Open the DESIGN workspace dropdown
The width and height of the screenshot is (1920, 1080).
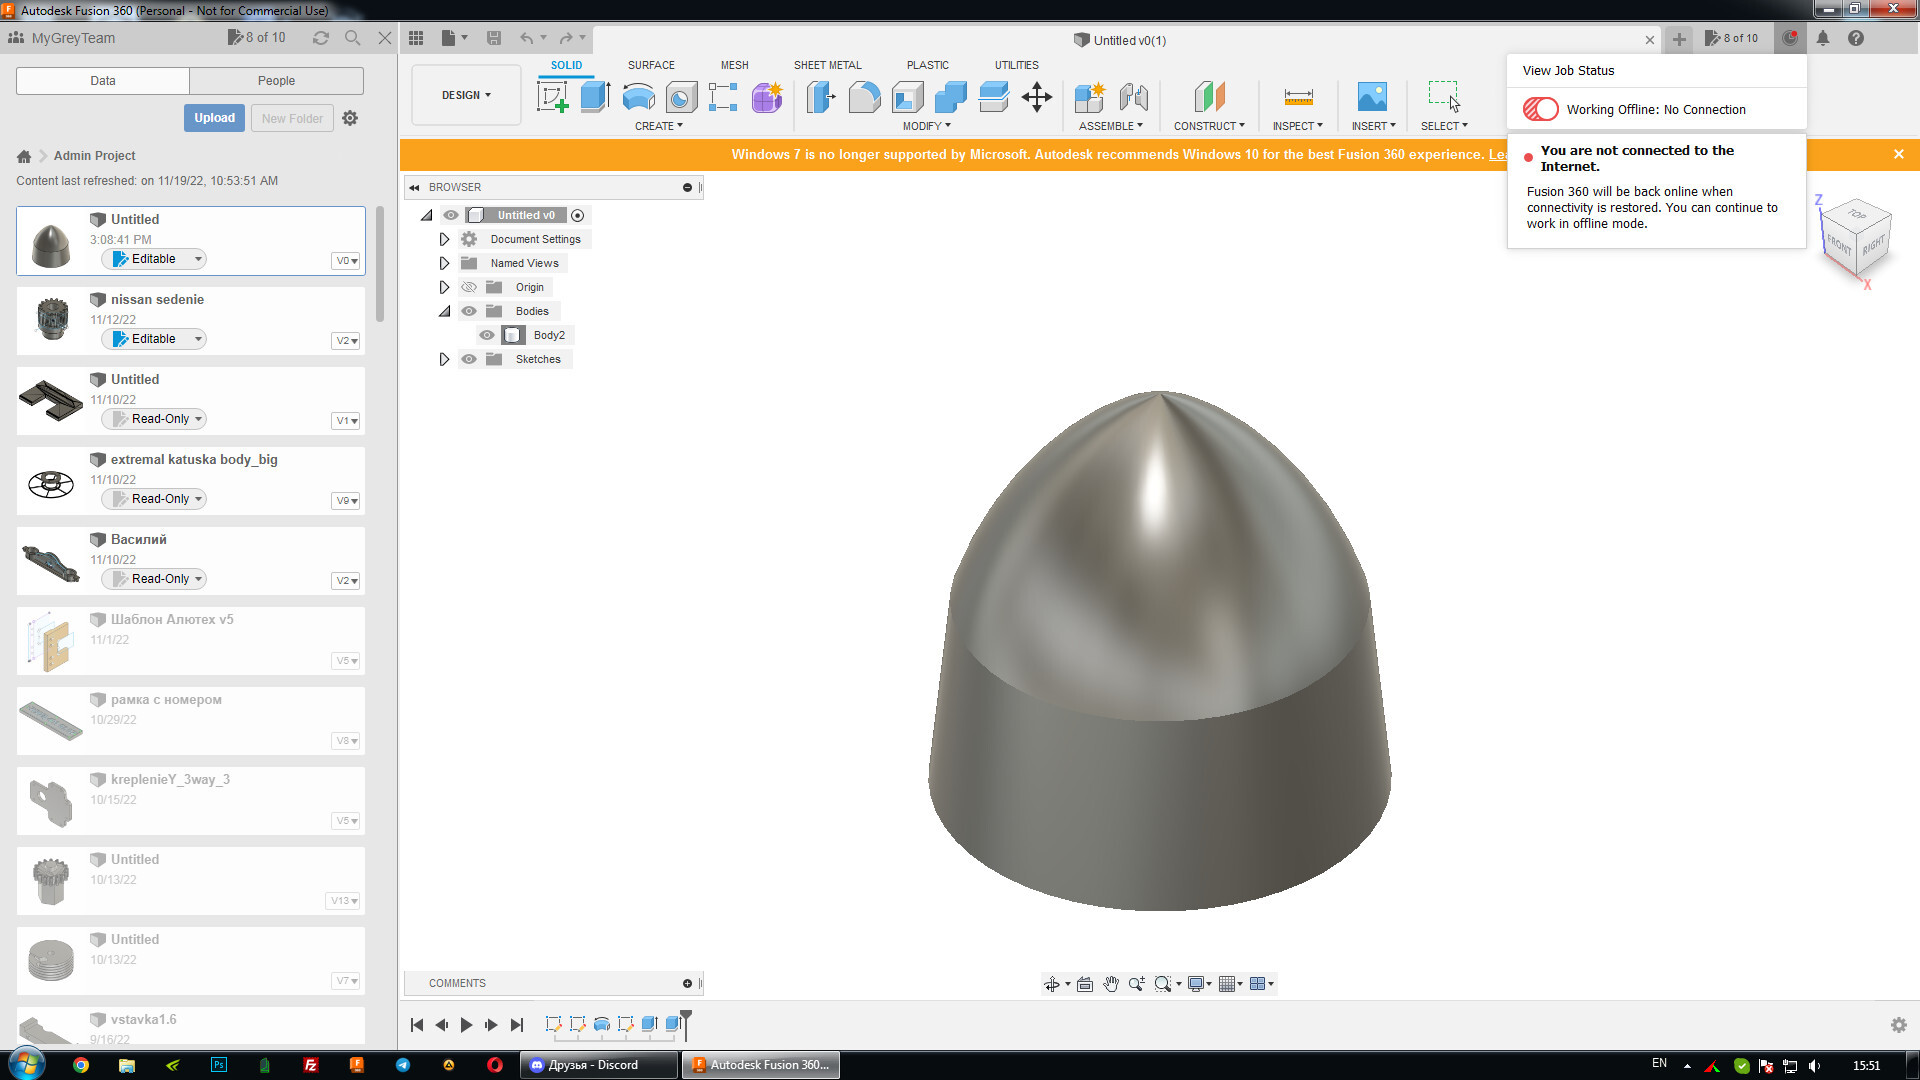pos(466,95)
